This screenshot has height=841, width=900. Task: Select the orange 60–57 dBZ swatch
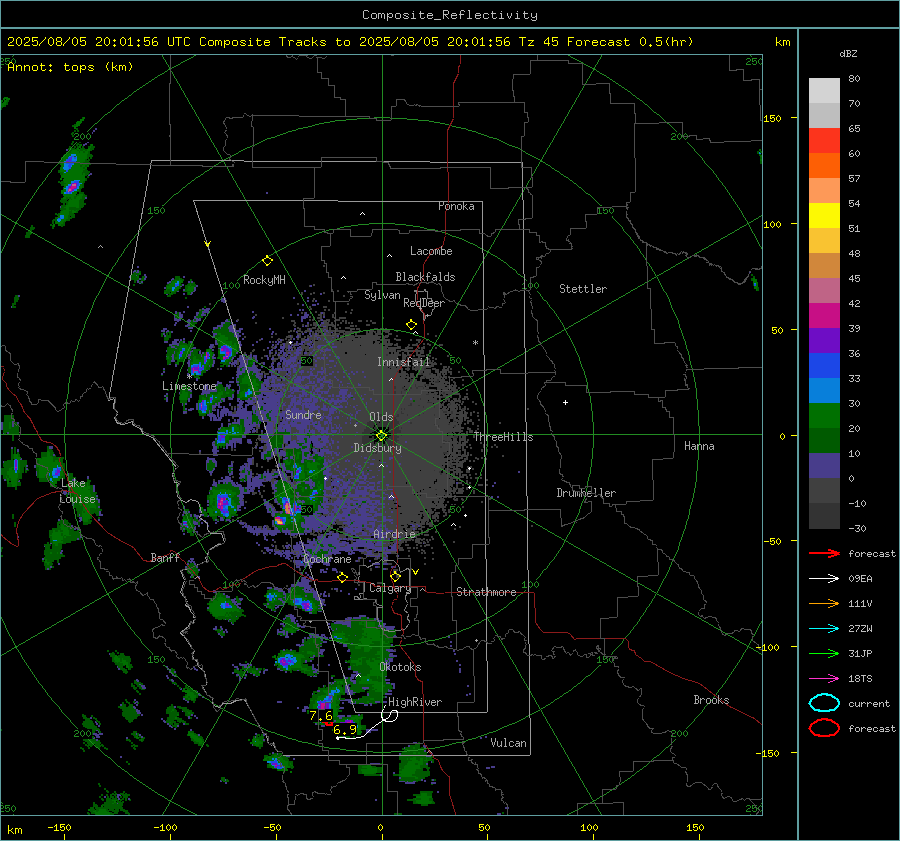[824, 165]
